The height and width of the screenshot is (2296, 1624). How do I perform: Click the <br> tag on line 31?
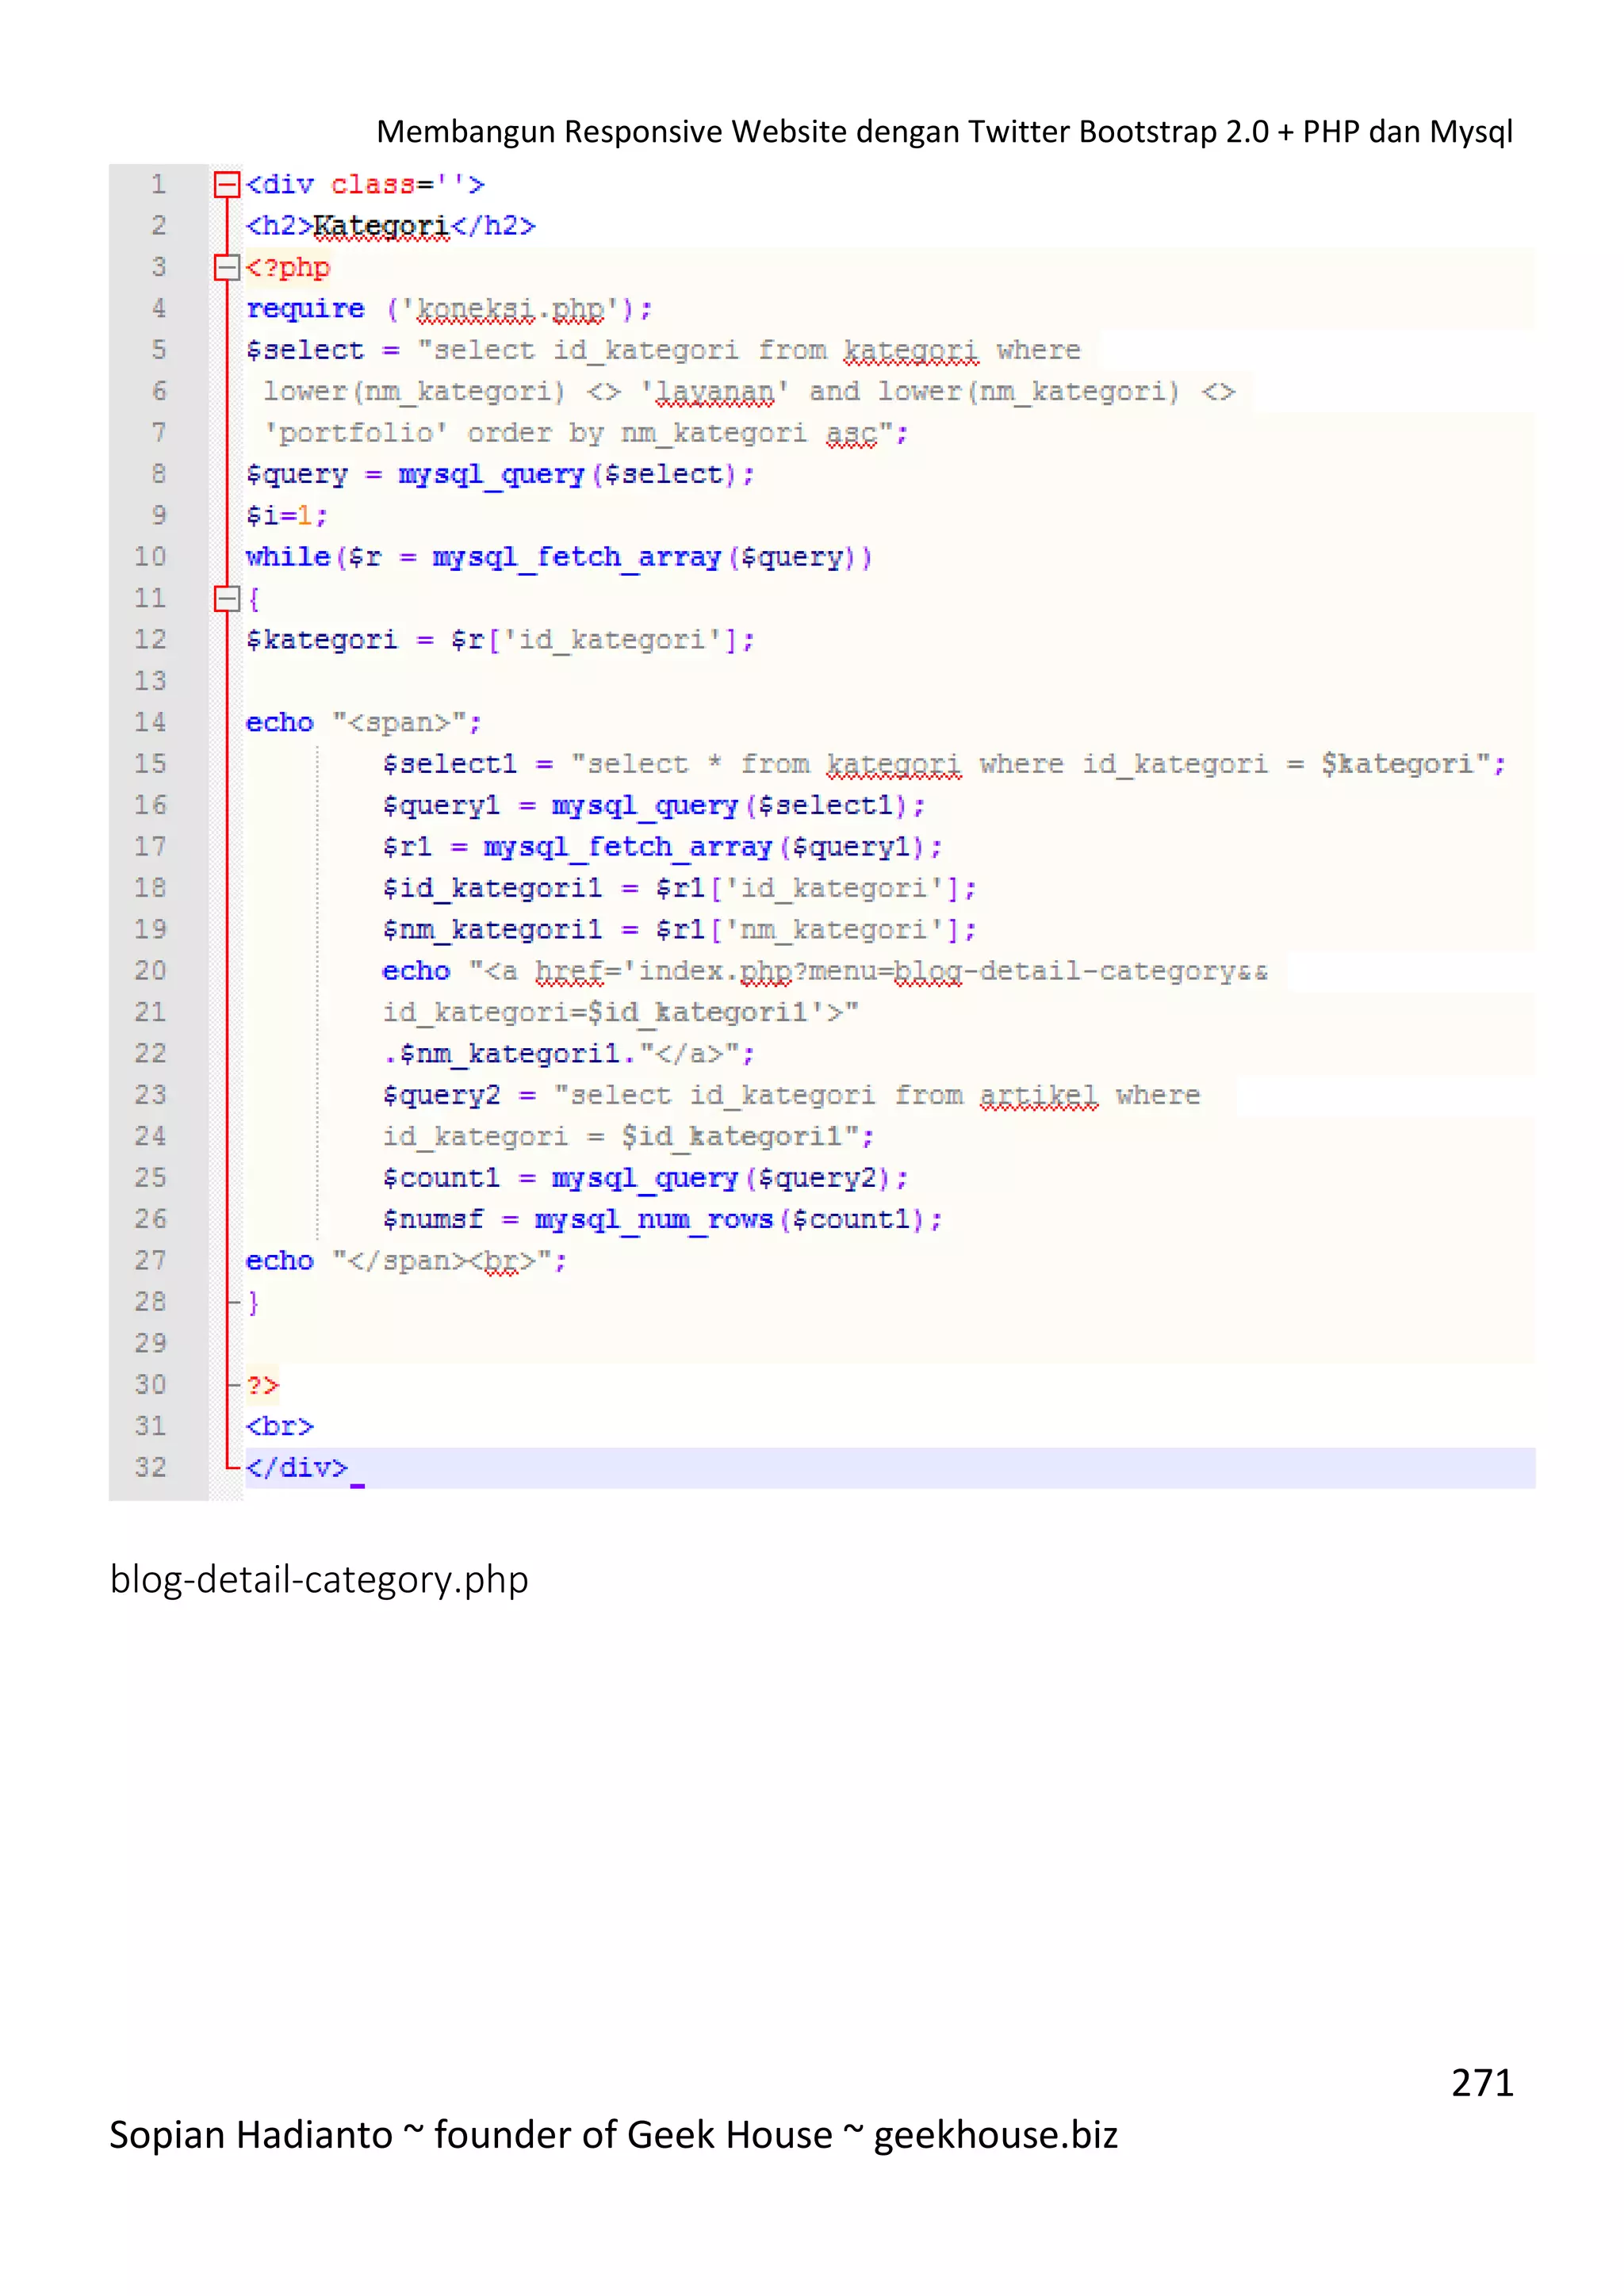point(279,1426)
